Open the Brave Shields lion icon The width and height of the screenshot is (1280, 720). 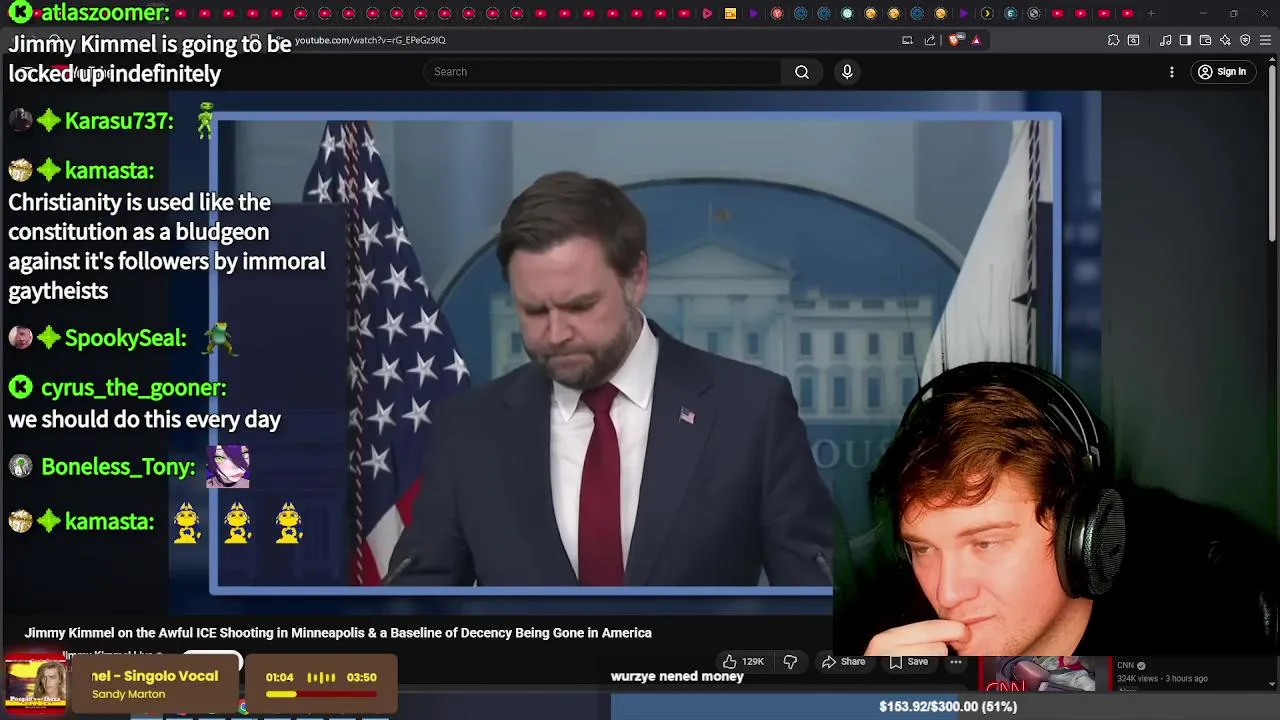955,40
